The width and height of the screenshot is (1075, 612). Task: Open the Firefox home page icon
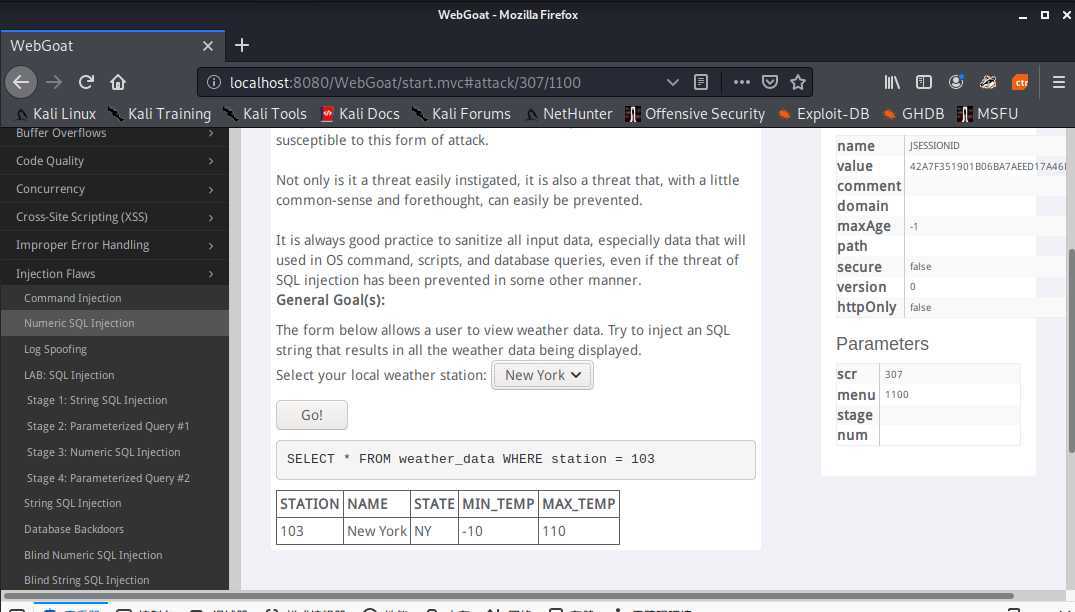coord(118,82)
